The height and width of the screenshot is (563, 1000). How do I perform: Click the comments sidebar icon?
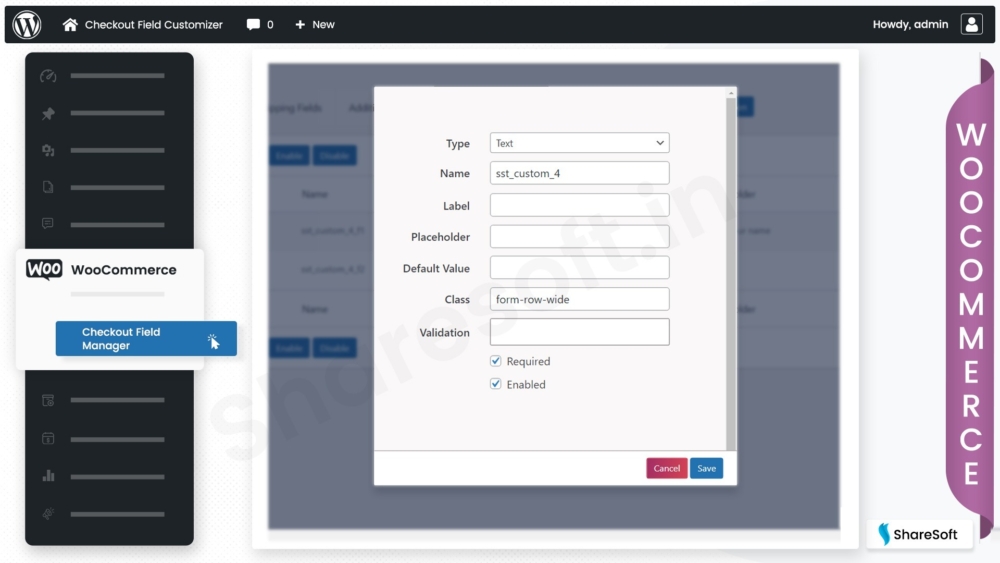click(48, 224)
